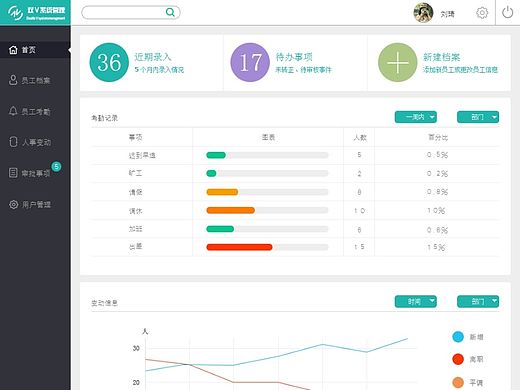Click the 旷工 short green progress bar
The height and width of the screenshot is (390, 520).
click(x=211, y=173)
